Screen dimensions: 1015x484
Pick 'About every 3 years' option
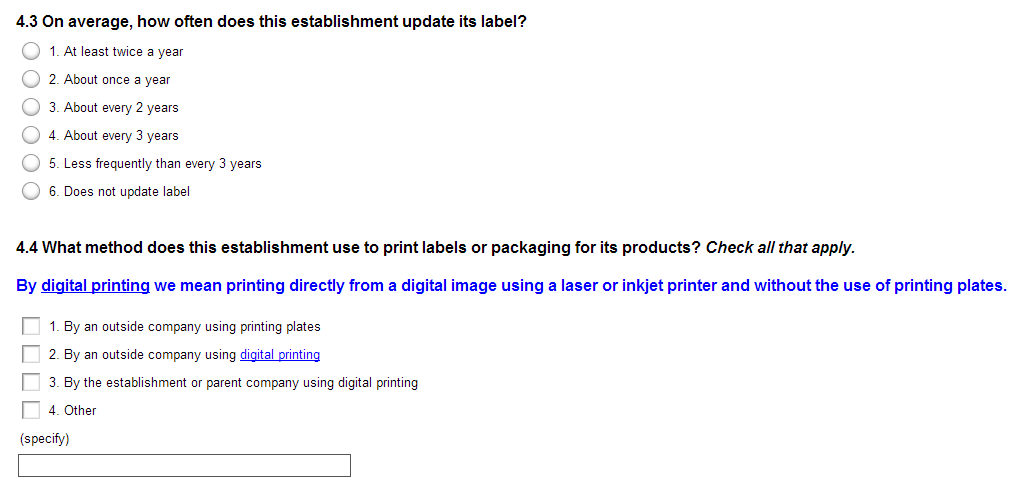coord(31,135)
